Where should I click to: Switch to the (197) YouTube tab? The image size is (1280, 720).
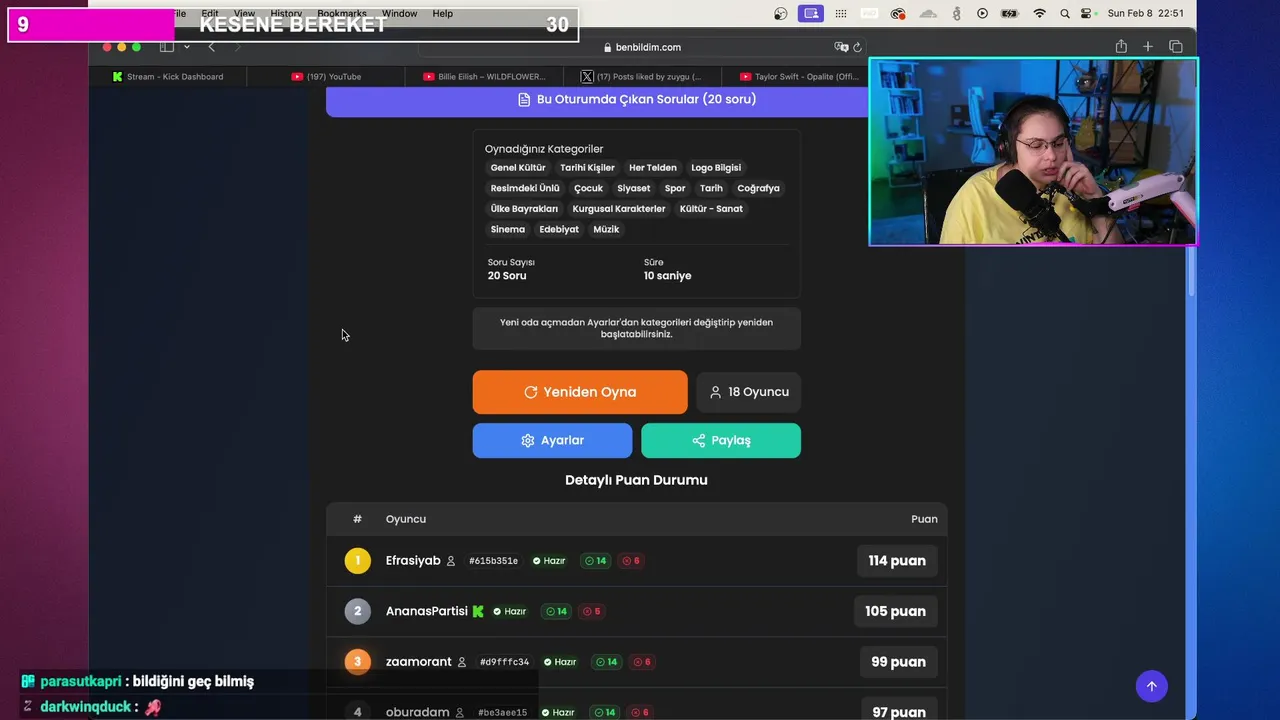pyautogui.click(x=326, y=76)
